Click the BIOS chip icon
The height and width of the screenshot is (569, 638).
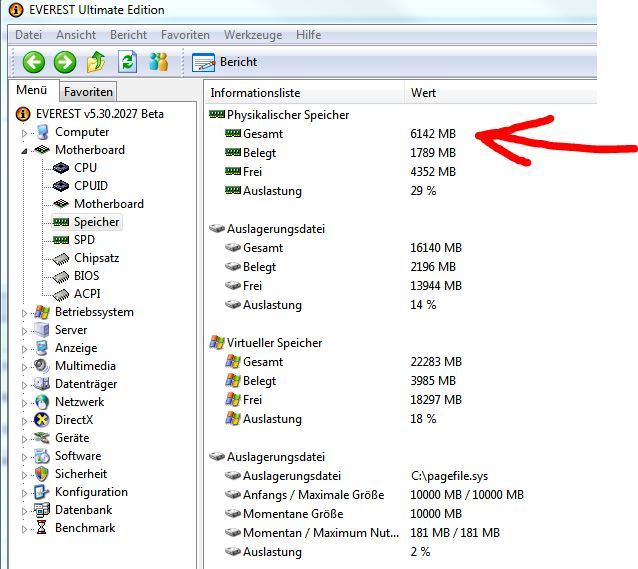(61, 276)
